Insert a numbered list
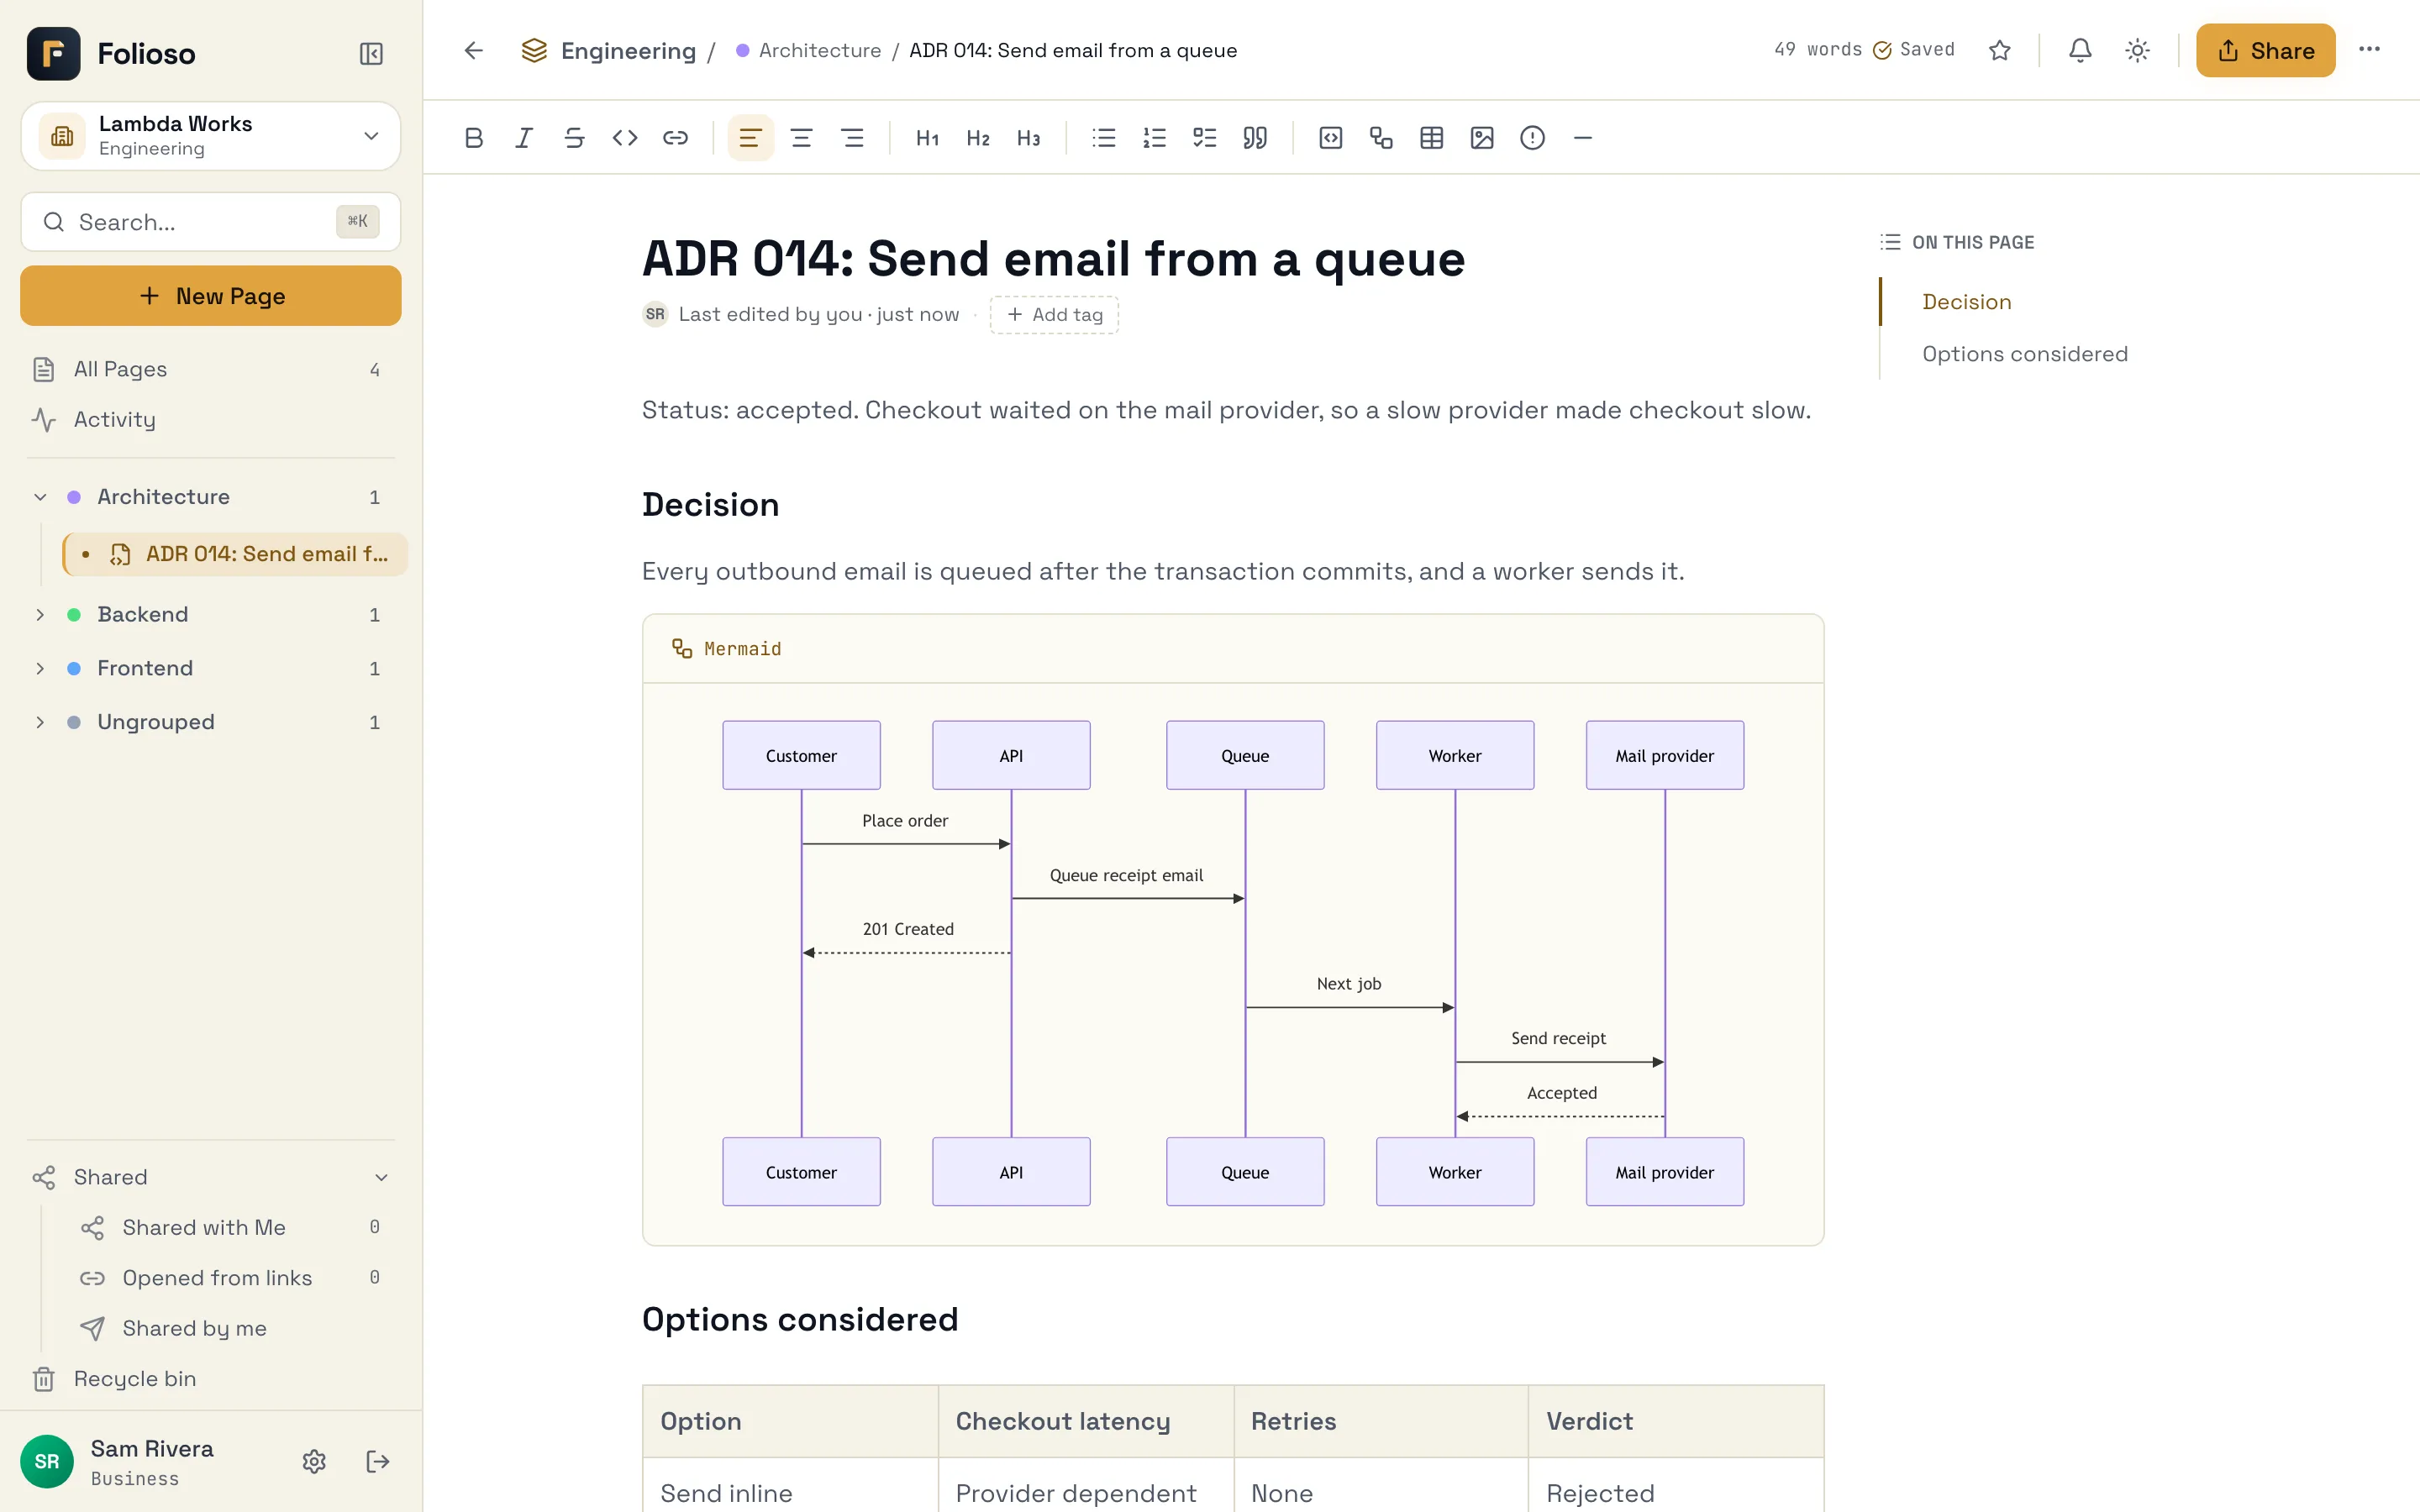 click(1154, 138)
